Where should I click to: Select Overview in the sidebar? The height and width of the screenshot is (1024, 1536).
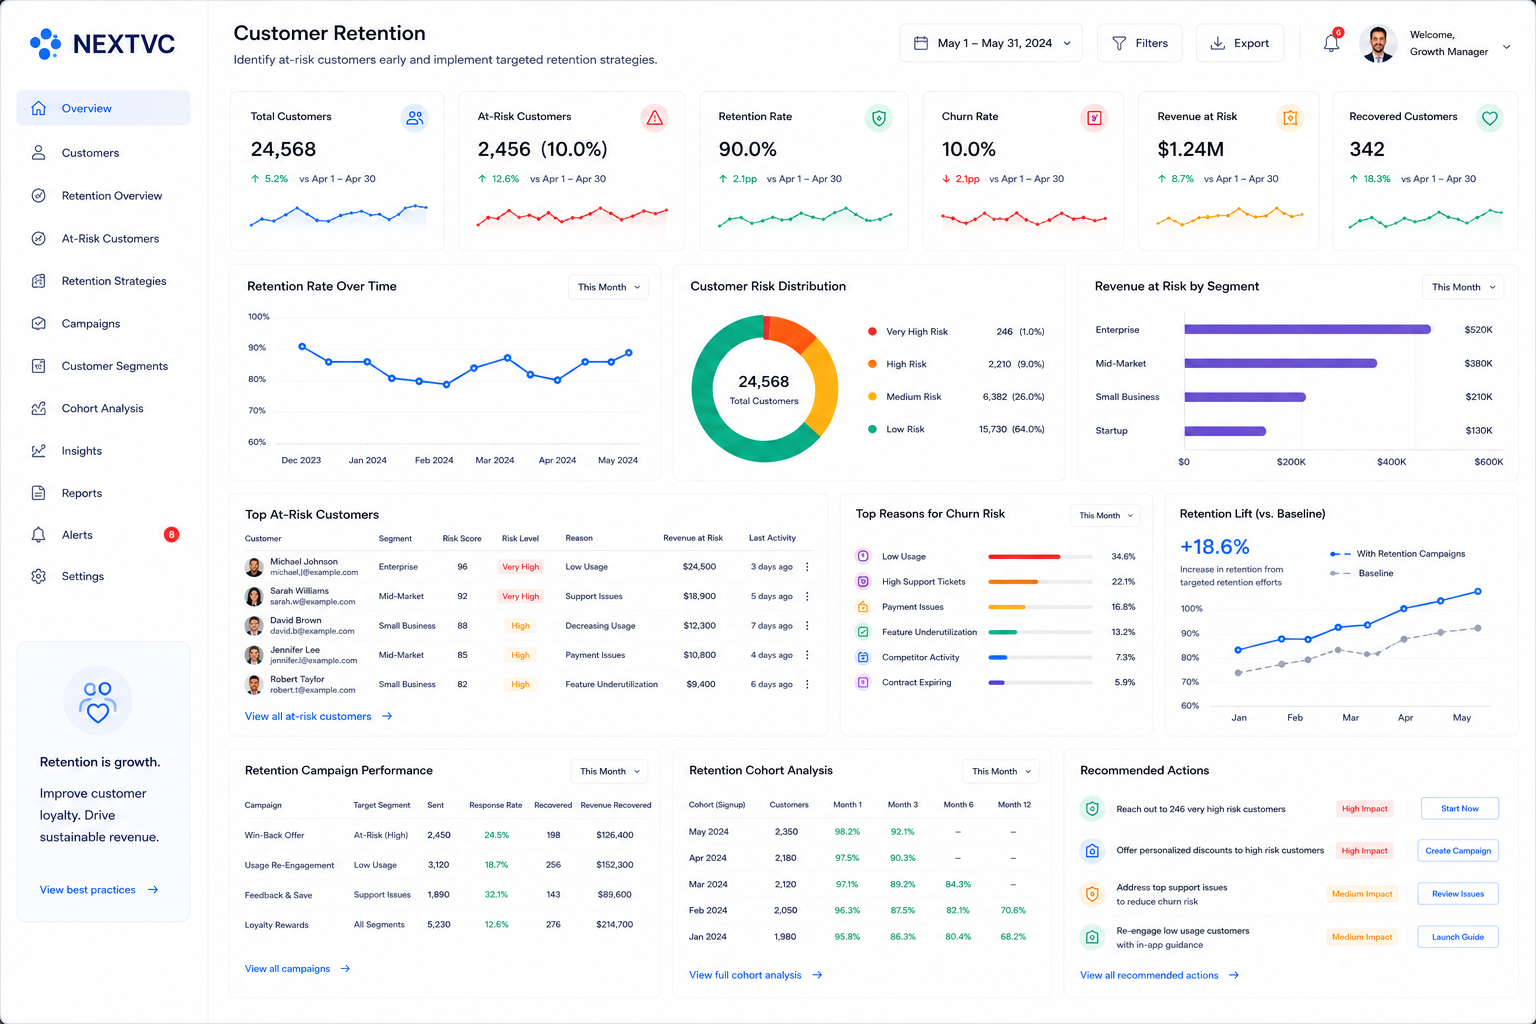point(103,108)
